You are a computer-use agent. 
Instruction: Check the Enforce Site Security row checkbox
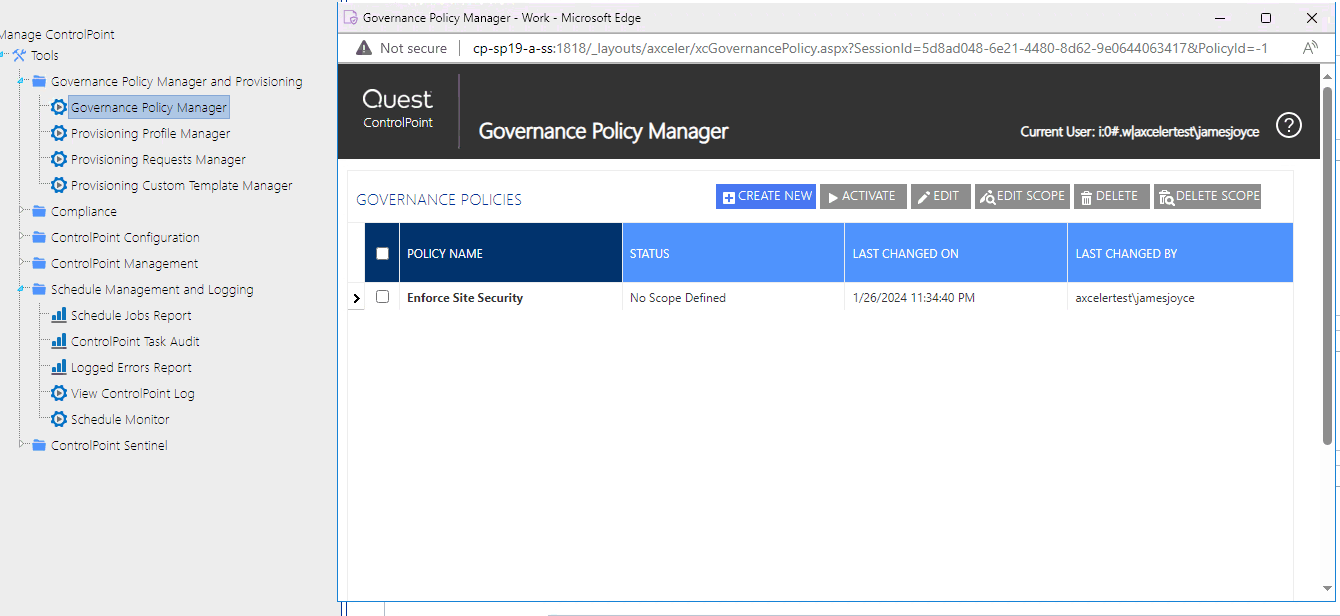[x=382, y=297]
